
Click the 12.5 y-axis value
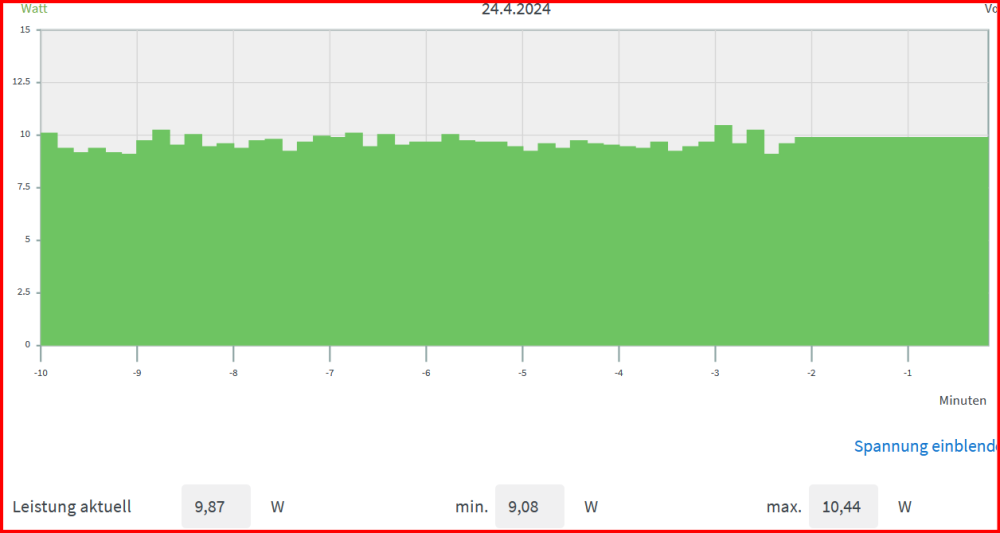(x=22, y=82)
